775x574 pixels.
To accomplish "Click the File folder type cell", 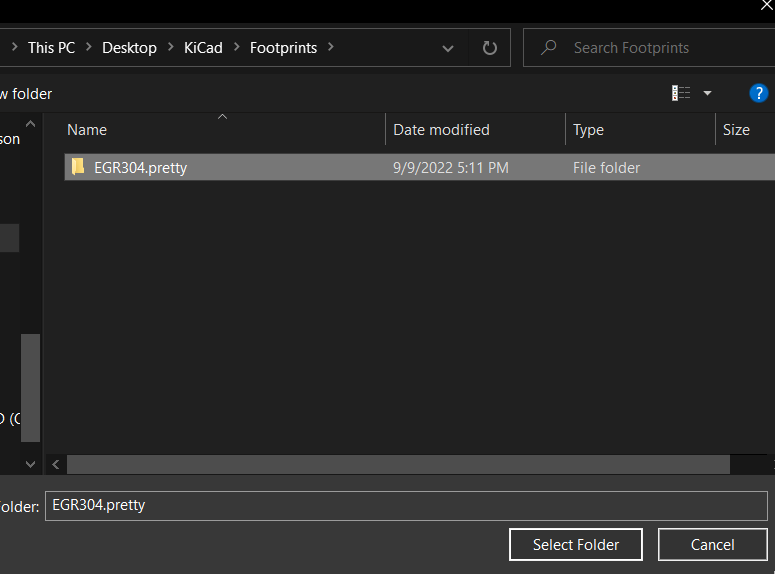I will tap(606, 168).
